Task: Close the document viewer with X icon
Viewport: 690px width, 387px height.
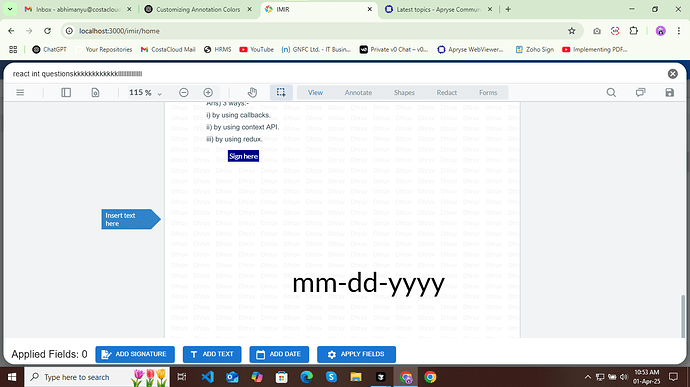Action: pos(672,74)
